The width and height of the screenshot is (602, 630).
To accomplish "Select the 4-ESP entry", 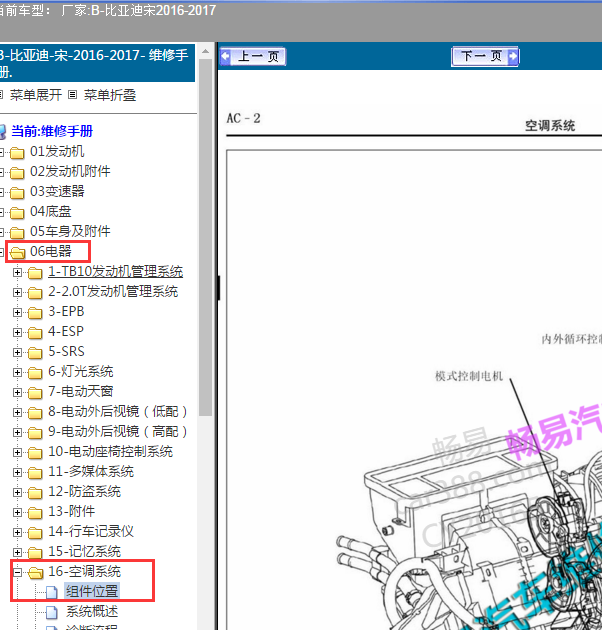I will tap(66, 331).
